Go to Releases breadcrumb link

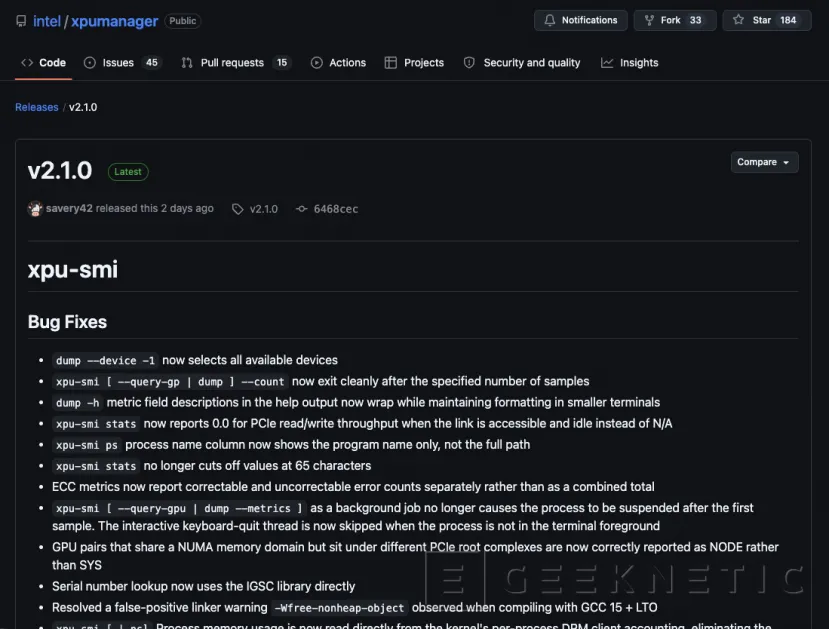pos(36,107)
